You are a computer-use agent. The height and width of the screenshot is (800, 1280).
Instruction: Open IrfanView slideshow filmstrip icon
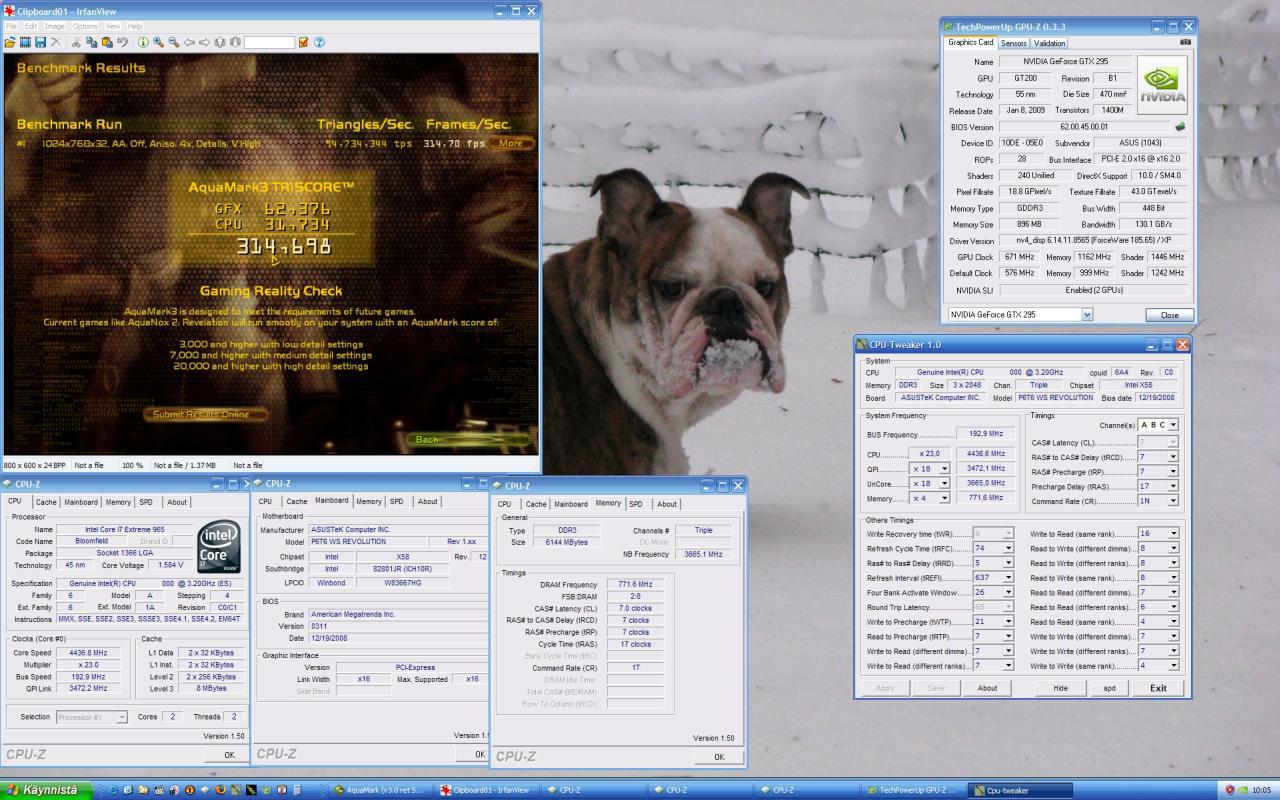pyautogui.click(x=25, y=42)
